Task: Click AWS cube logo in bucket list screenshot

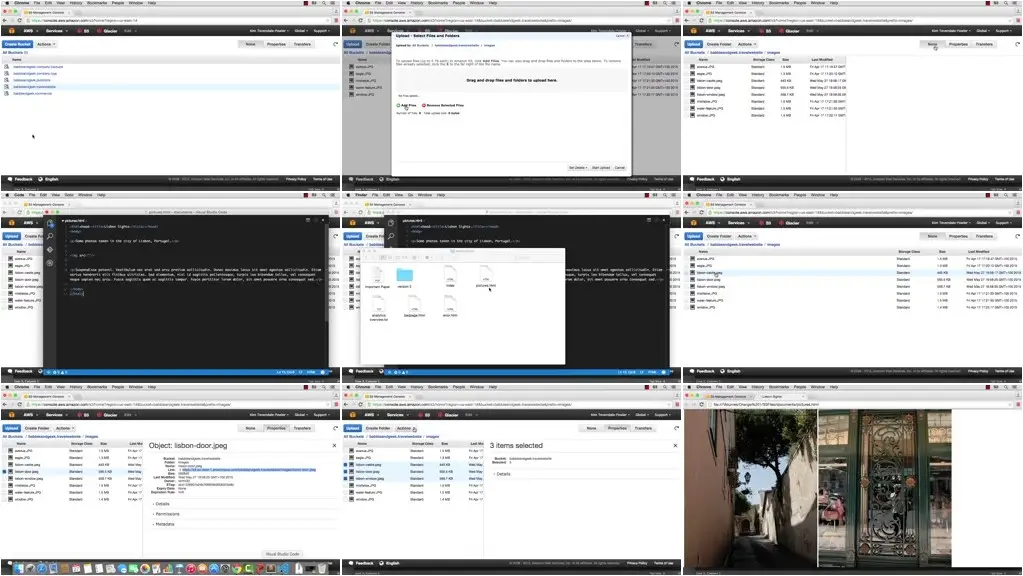Action: 11,31
